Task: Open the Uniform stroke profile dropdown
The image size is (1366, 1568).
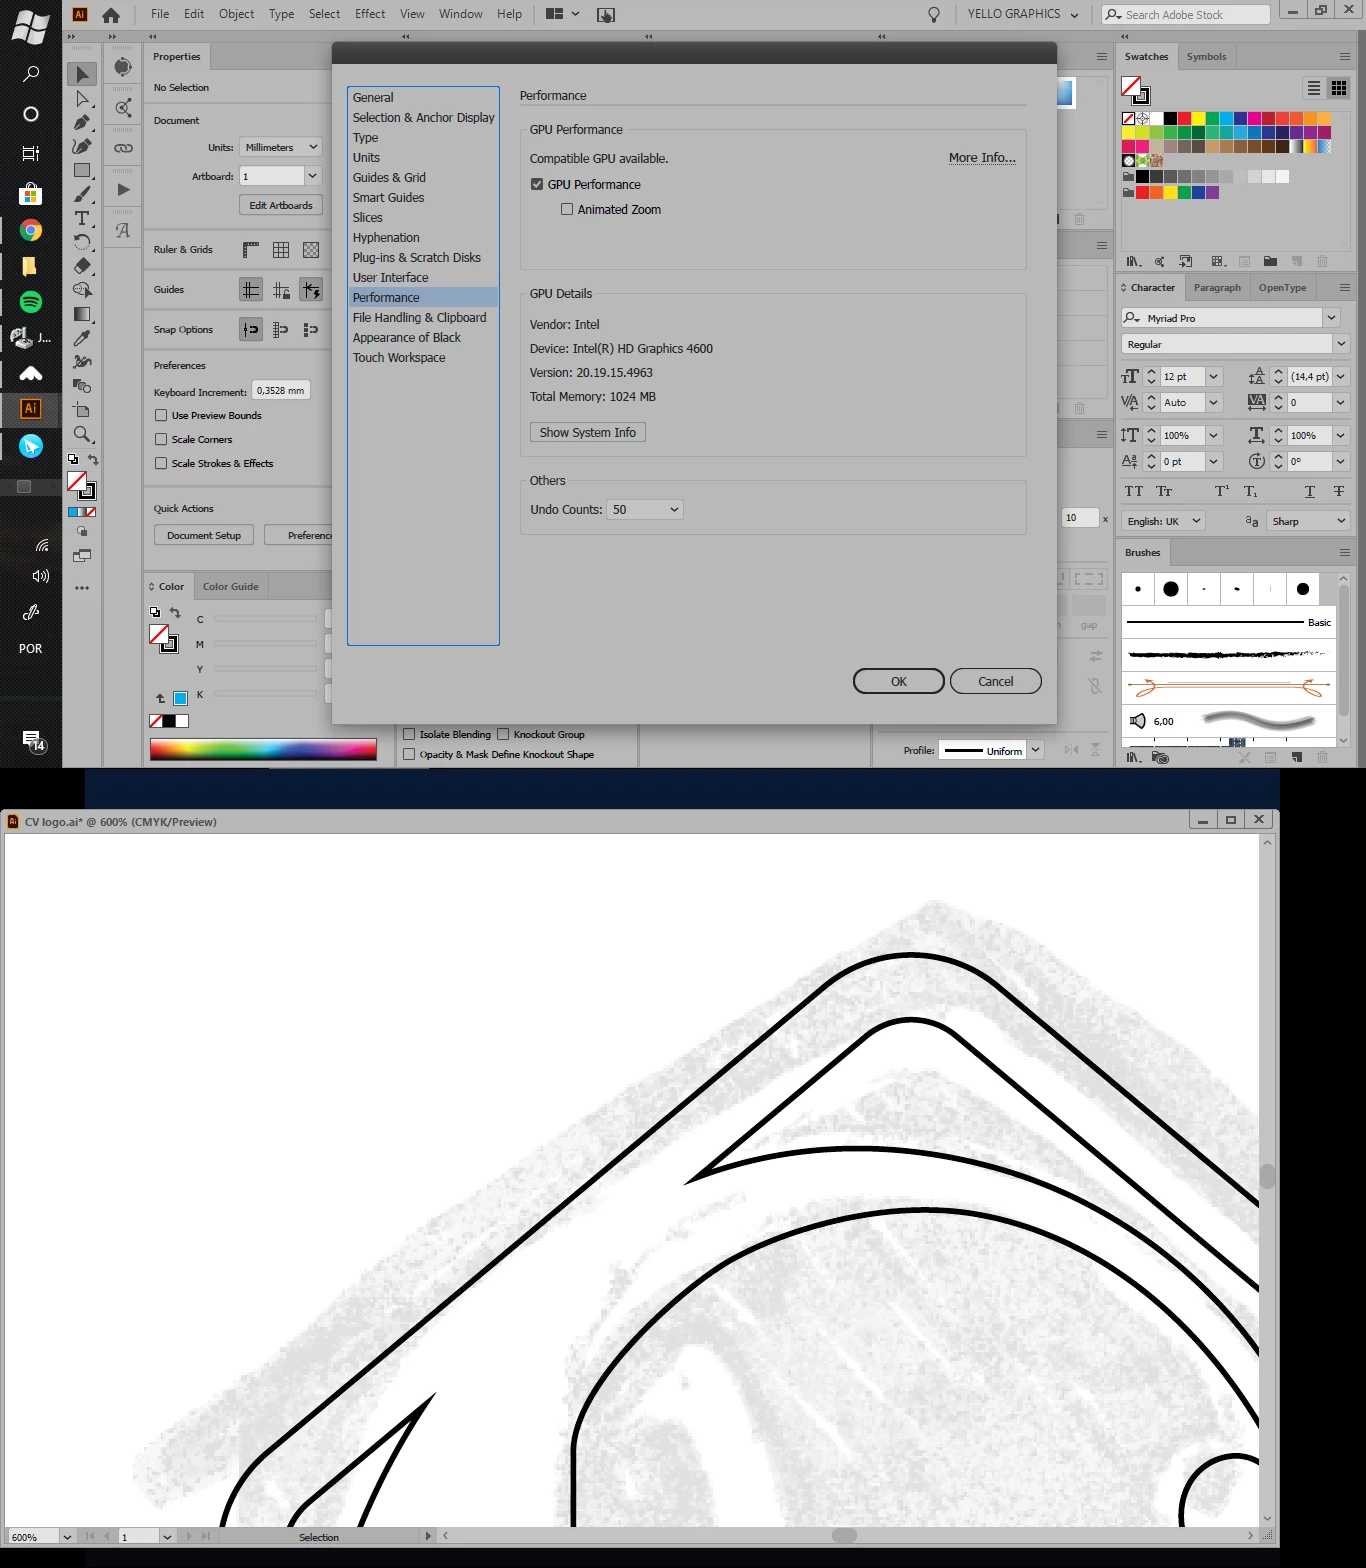Action: 1036,750
